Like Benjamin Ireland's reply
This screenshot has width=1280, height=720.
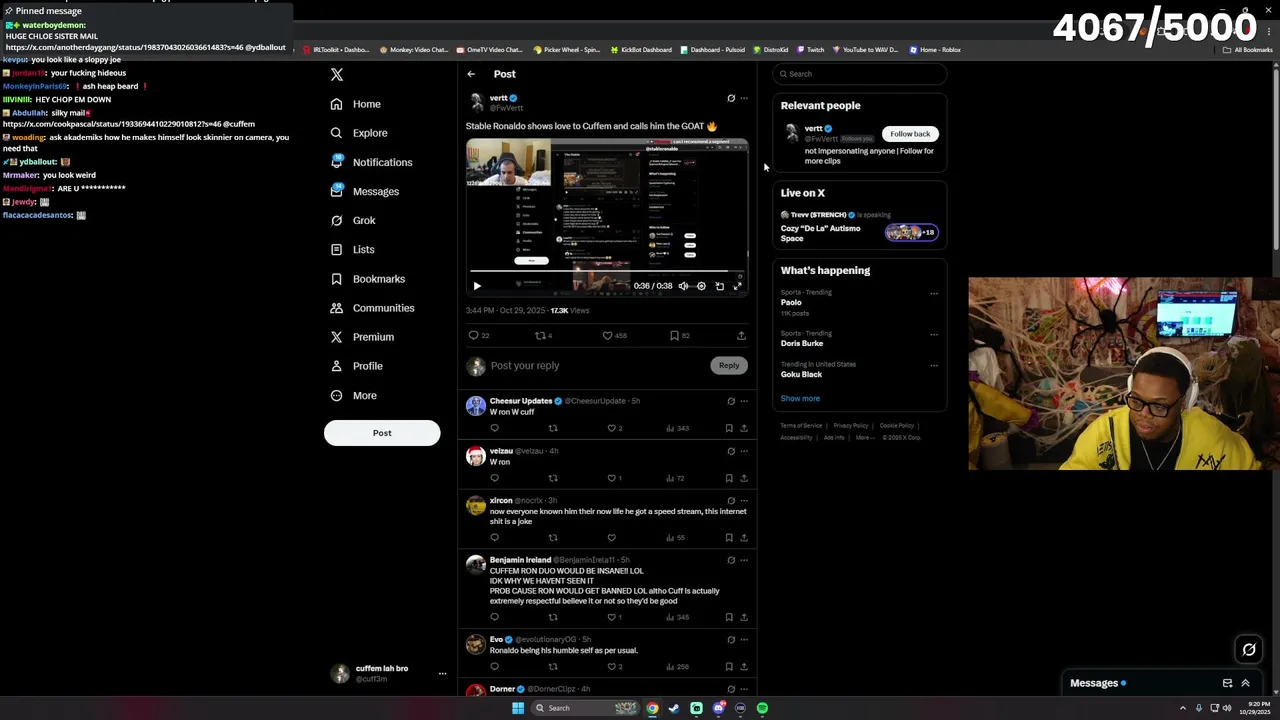(612, 617)
